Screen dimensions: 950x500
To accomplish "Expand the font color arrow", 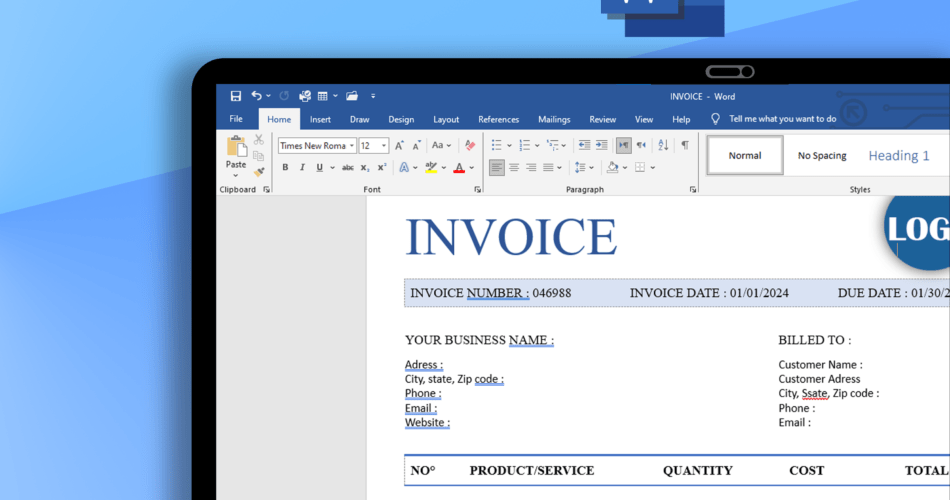I will tap(472, 168).
